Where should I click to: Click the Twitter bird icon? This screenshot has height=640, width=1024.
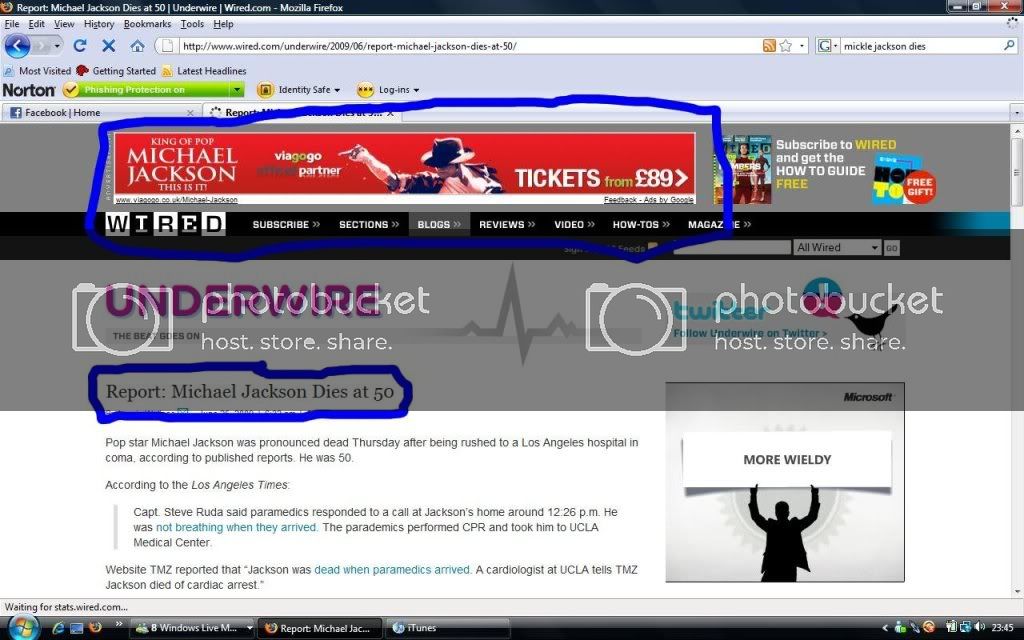coord(874,323)
